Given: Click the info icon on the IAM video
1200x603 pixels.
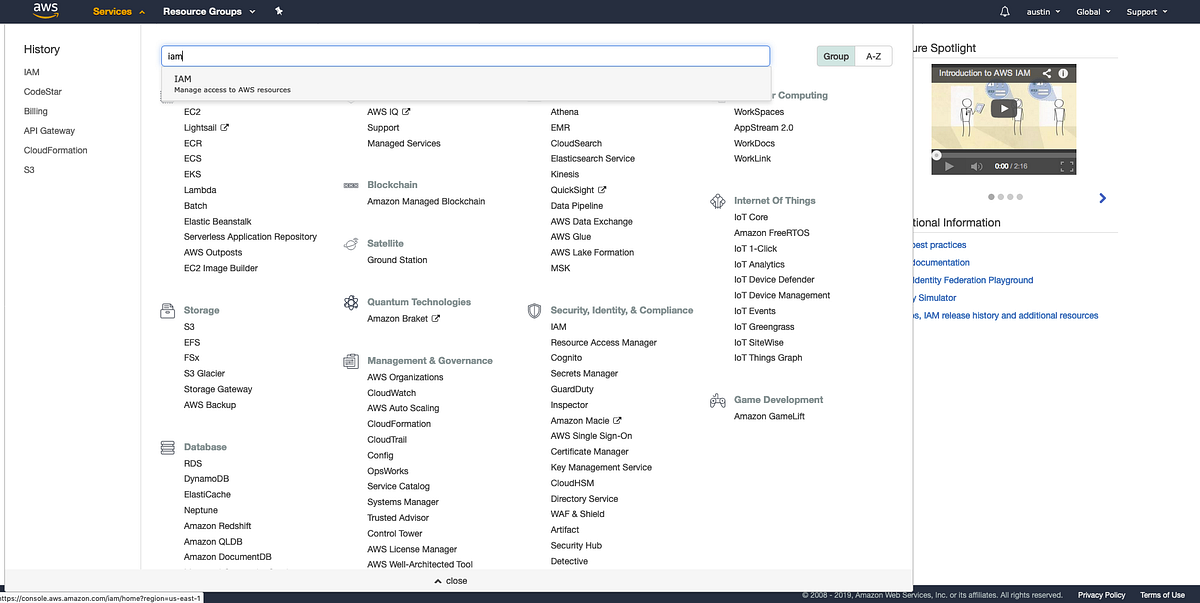Looking at the screenshot, I should [1064, 73].
